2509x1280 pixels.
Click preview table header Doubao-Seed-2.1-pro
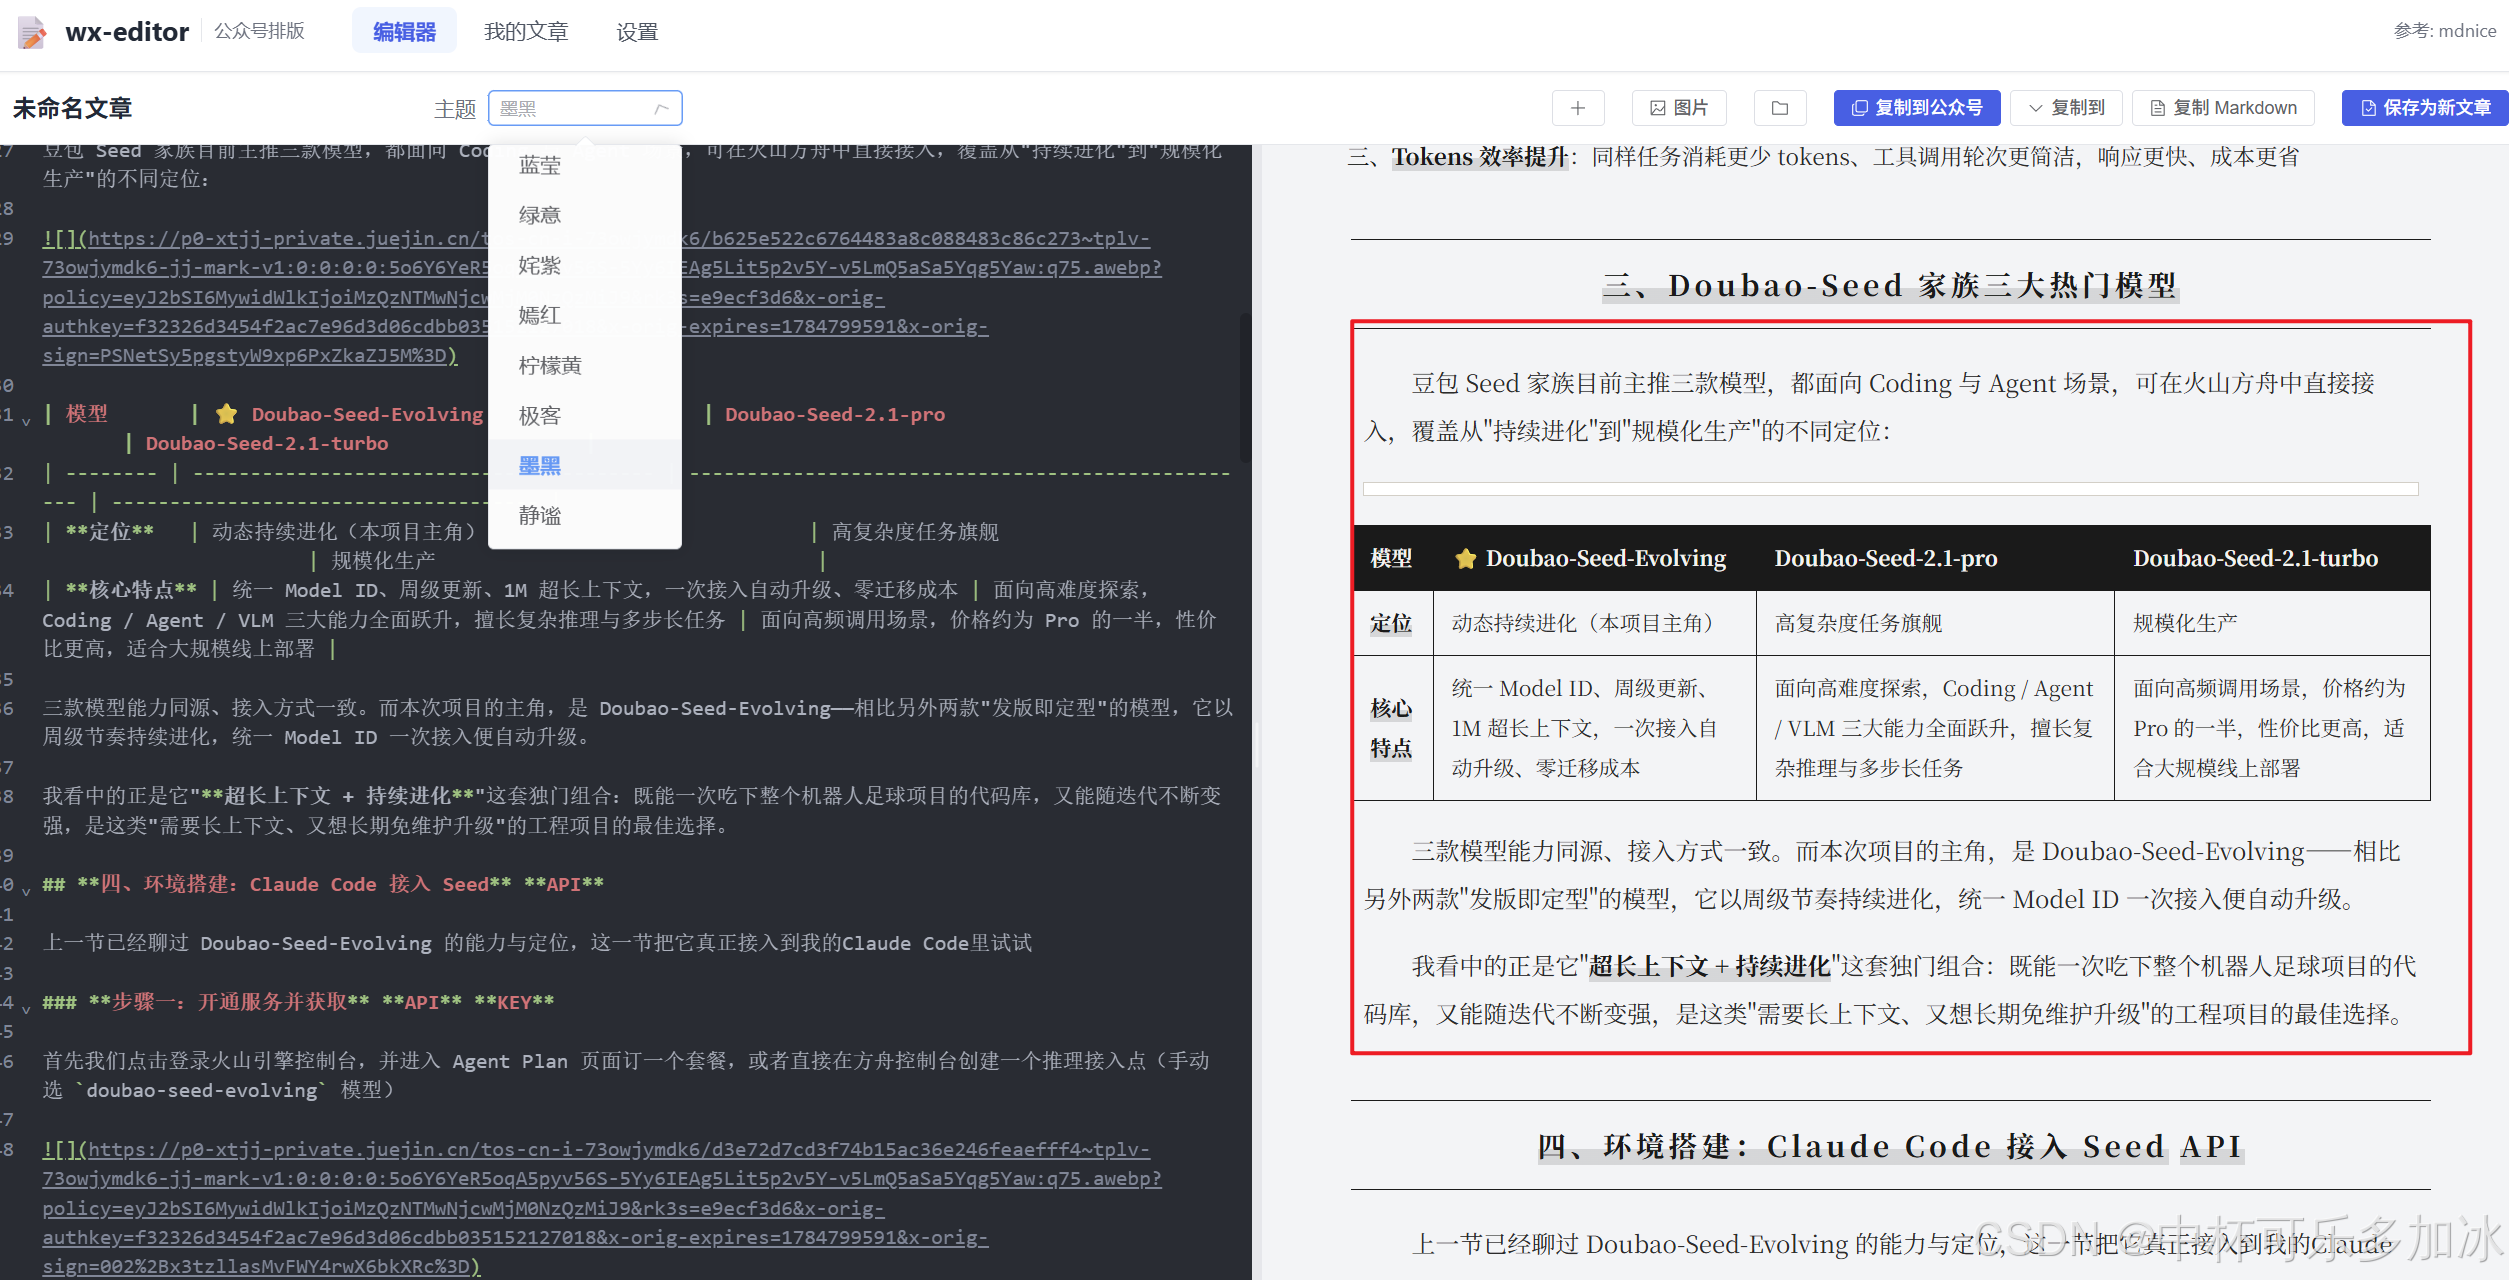pyautogui.click(x=1886, y=558)
